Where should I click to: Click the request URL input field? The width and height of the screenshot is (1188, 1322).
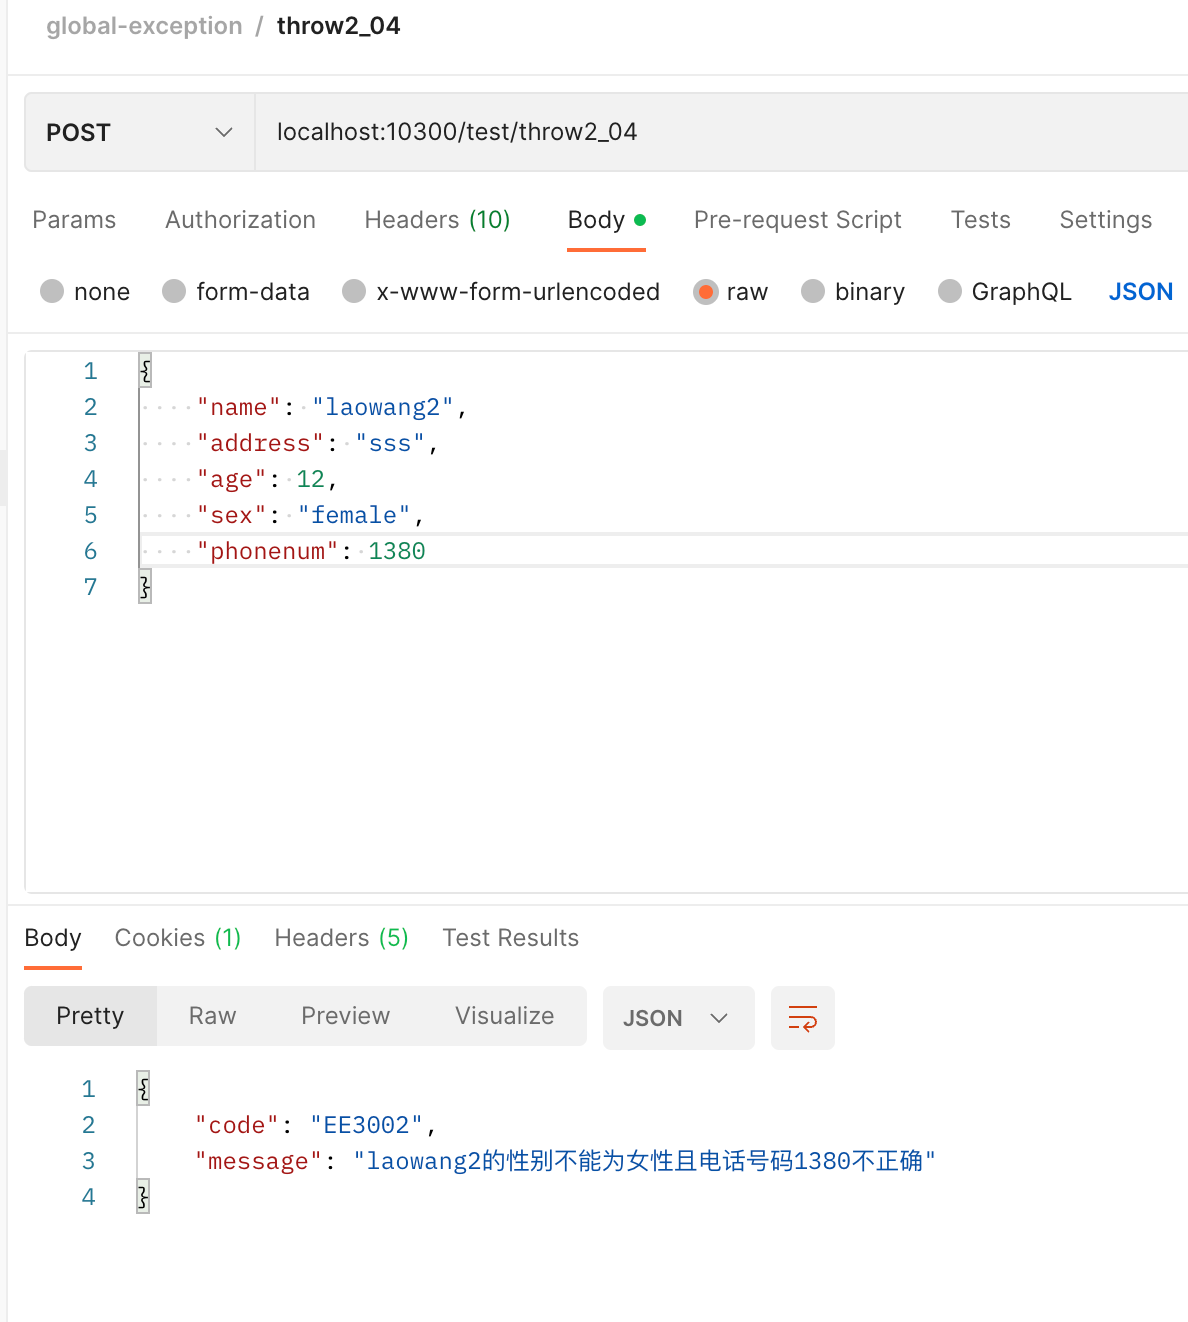click(x=720, y=132)
